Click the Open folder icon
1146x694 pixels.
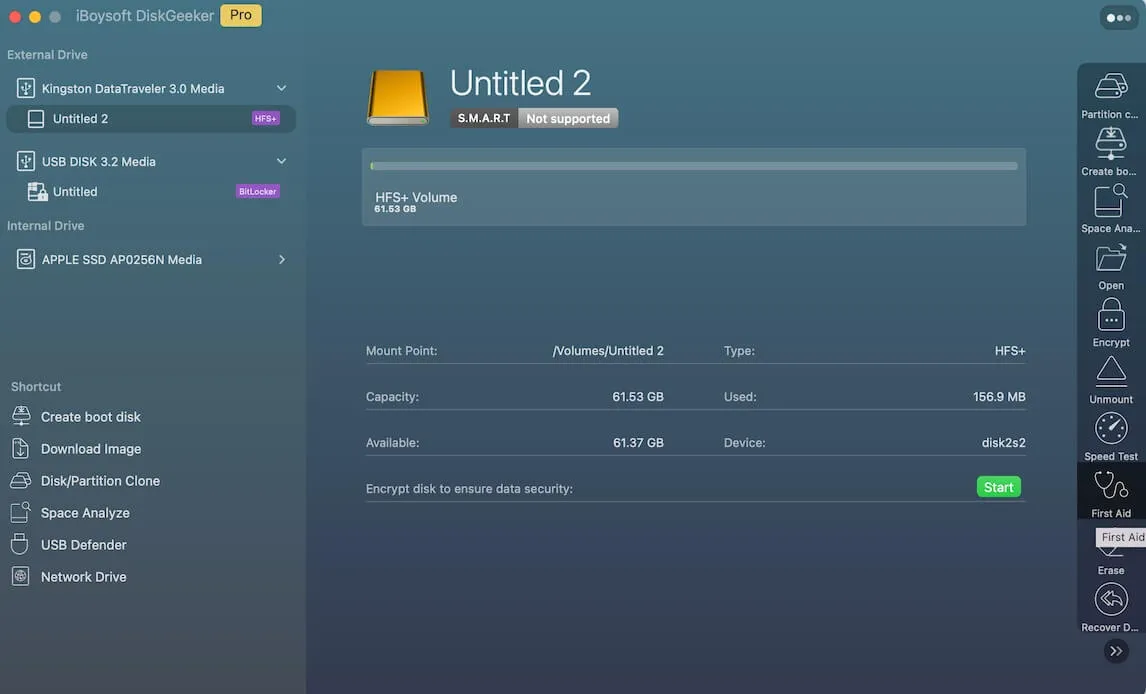pos(1111,258)
